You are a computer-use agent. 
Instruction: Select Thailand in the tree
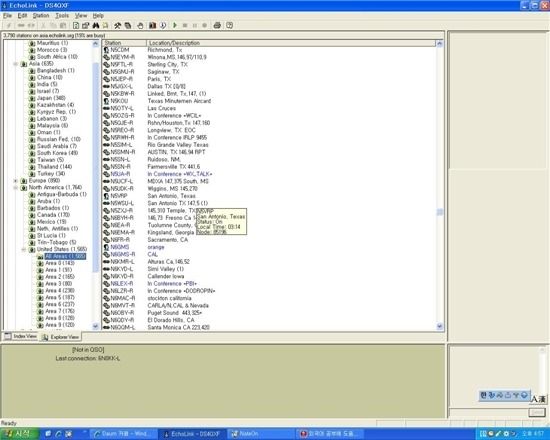pyautogui.click(x=54, y=167)
